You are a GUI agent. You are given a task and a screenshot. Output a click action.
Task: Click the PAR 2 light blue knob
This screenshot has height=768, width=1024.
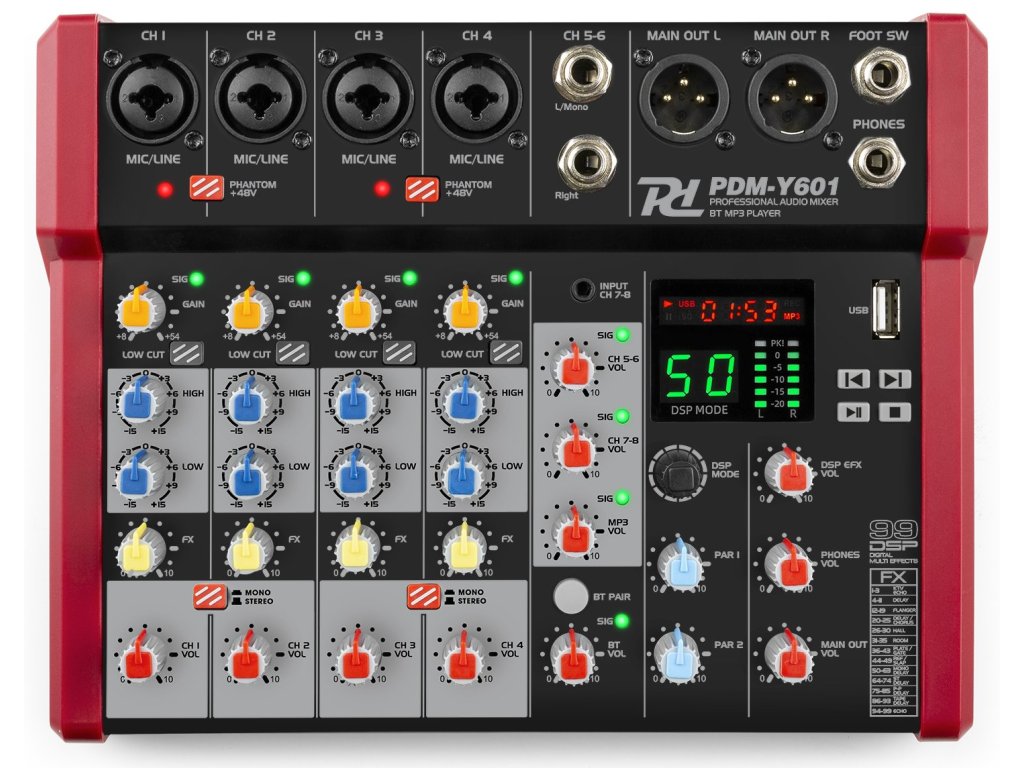[679, 653]
